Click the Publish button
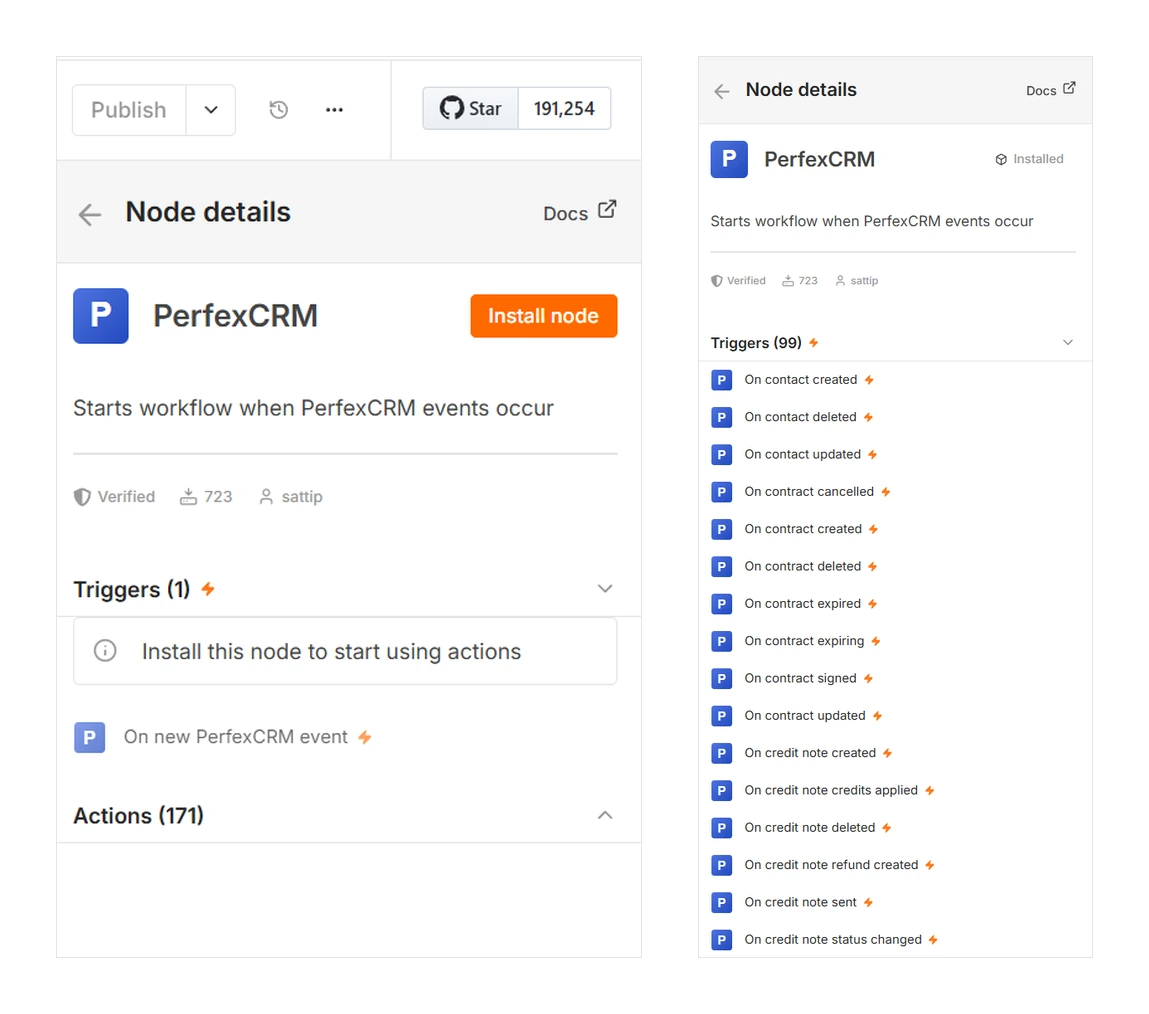 [x=129, y=110]
